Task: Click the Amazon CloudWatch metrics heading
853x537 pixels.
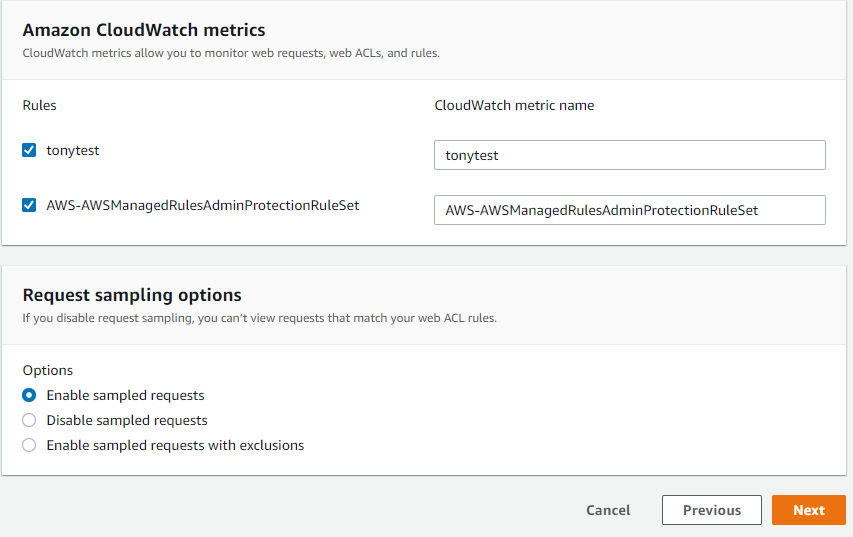Action: tap(144, 30)
